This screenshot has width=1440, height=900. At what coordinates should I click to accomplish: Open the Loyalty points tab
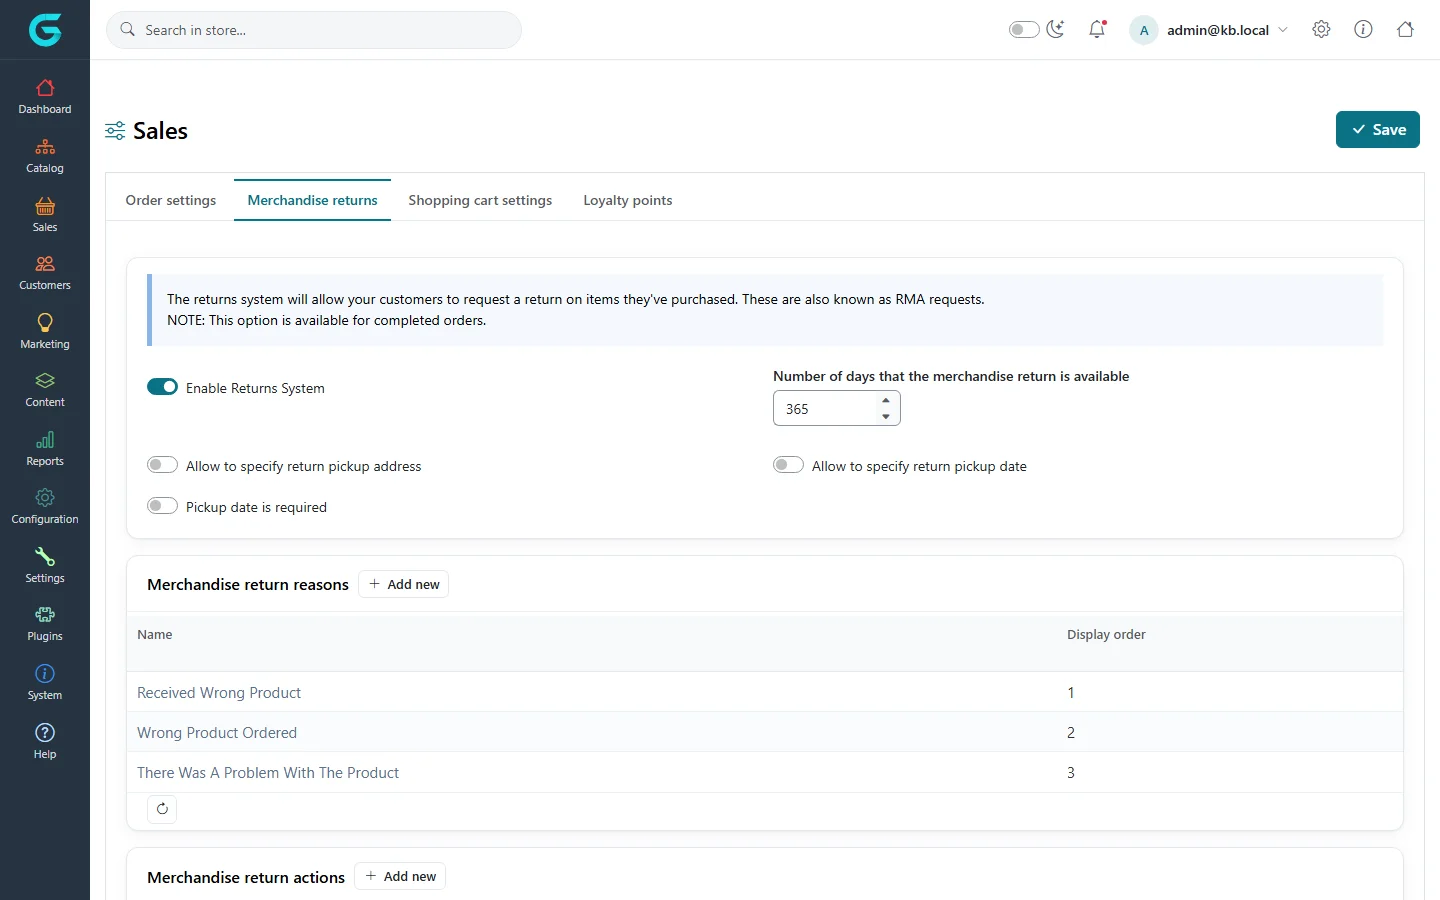[x=628, y=200]
